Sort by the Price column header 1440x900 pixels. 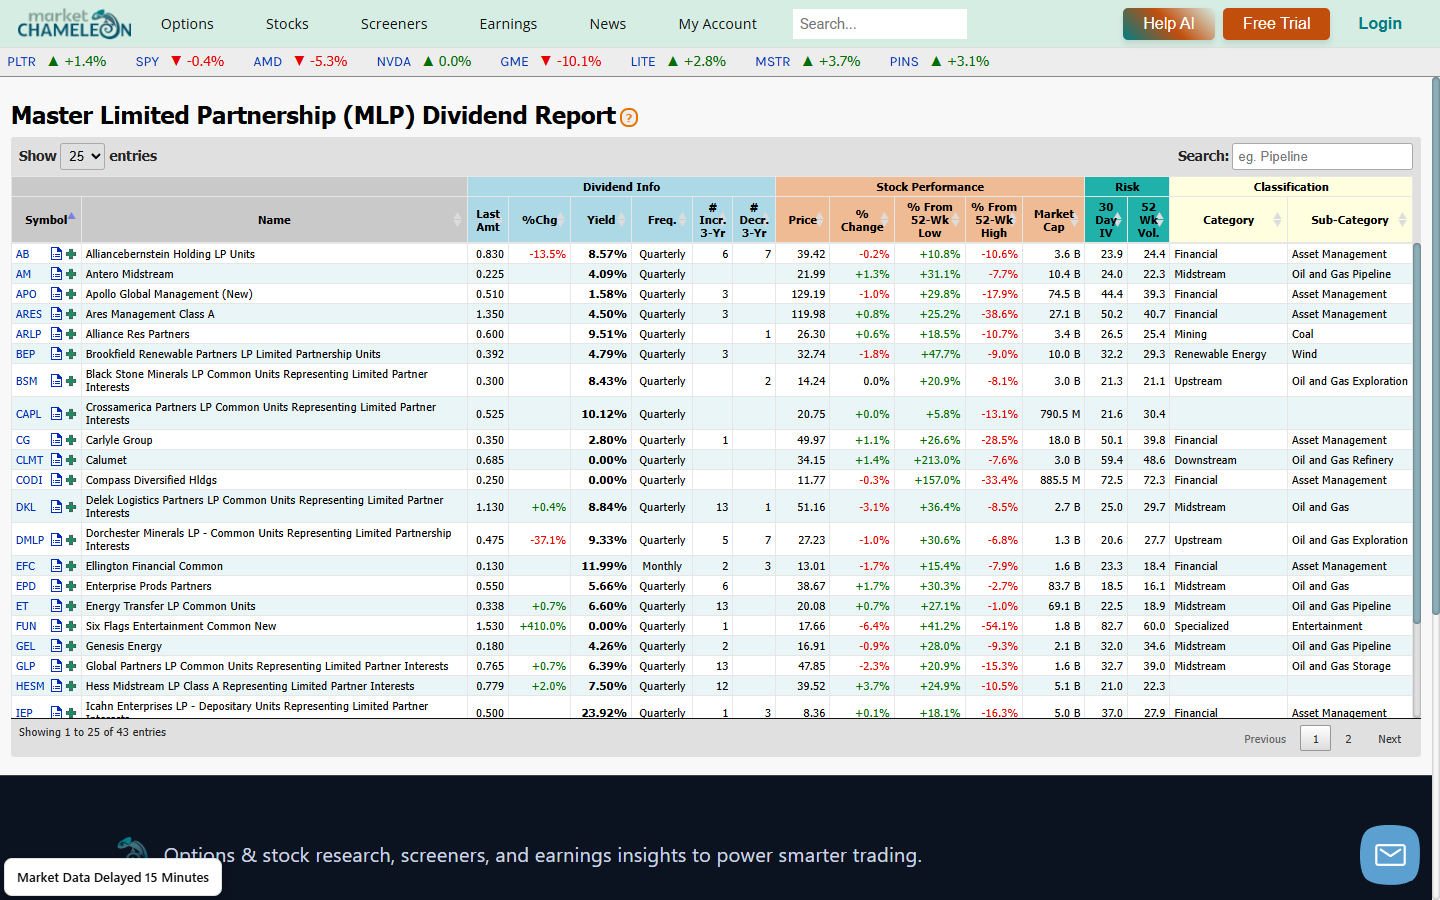tap(803, 220)
